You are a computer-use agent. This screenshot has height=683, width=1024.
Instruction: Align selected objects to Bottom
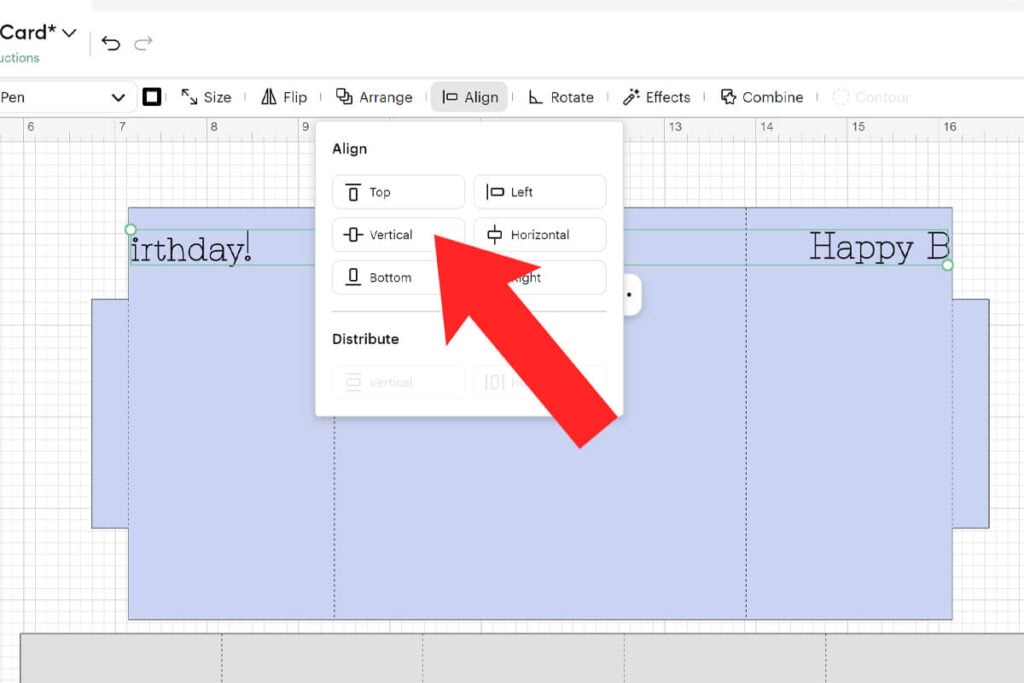coord(383,277)
